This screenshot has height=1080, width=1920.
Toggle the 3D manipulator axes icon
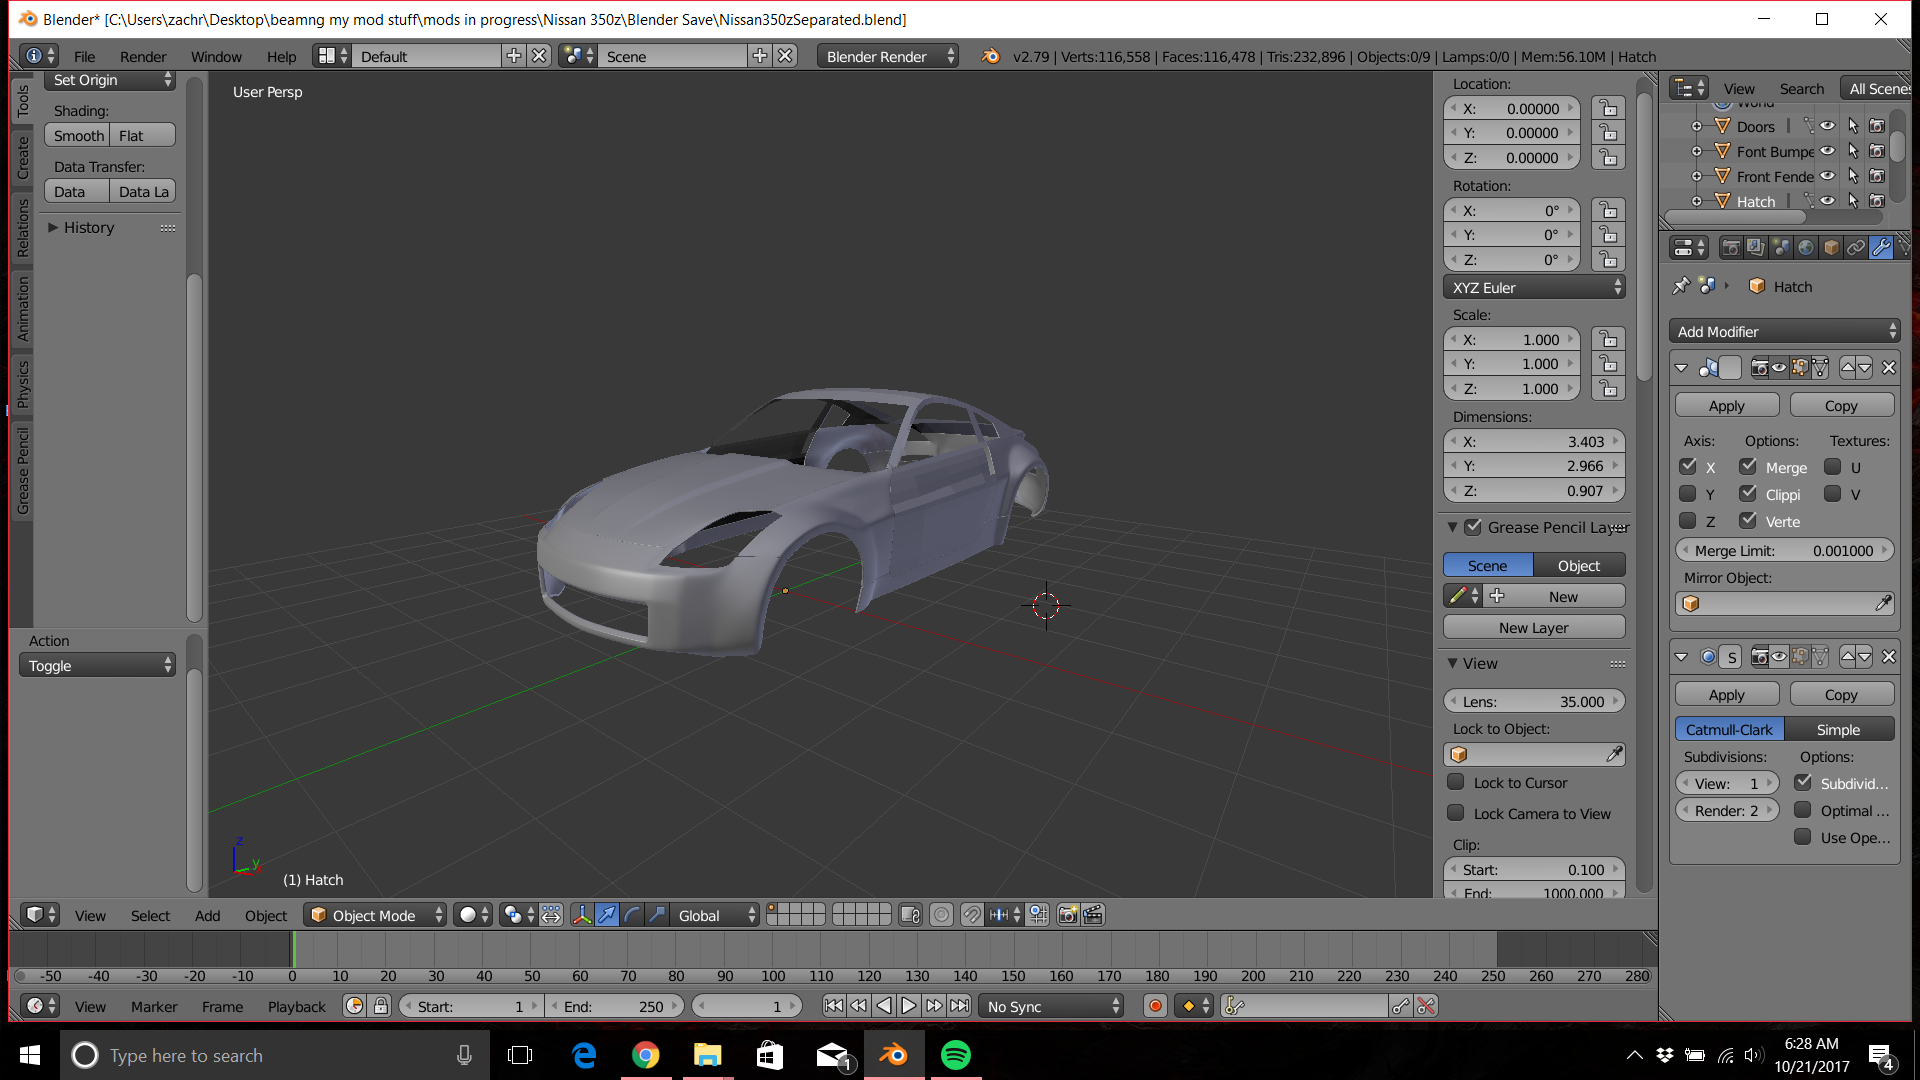[582, 915]
